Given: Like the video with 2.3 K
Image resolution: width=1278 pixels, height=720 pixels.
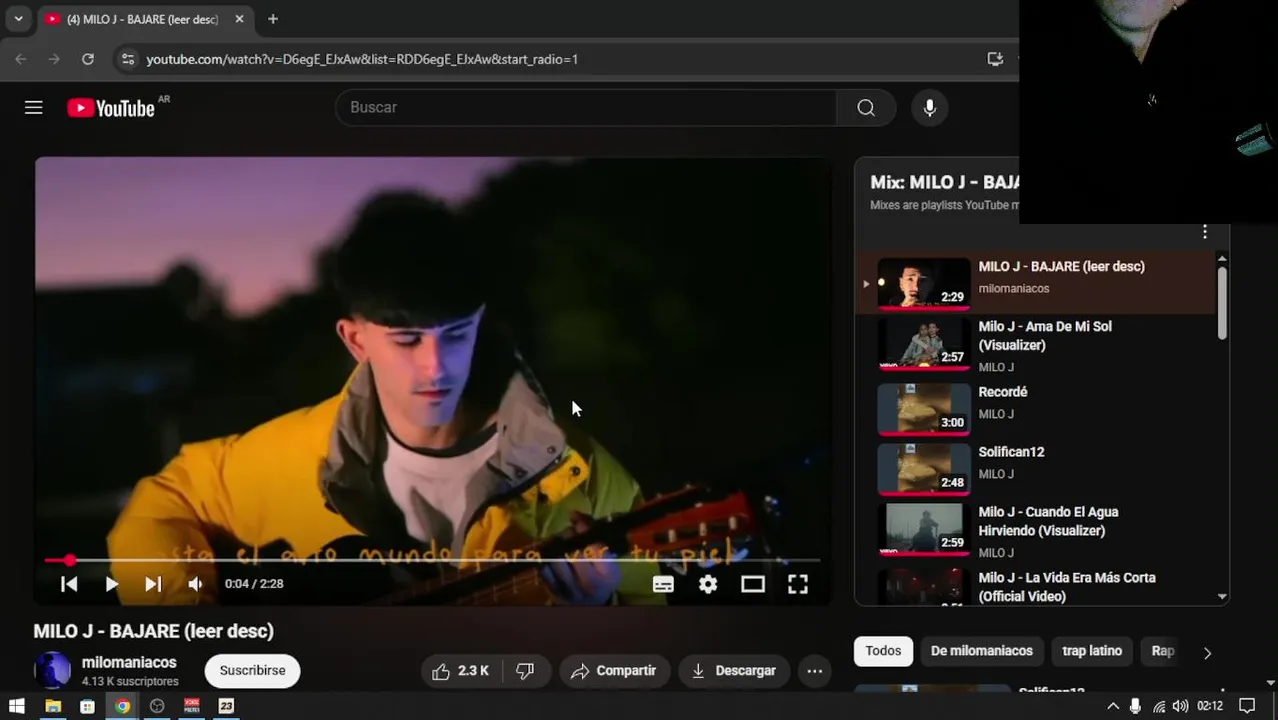Looking at the screenshot, I should tap(461, 671).
